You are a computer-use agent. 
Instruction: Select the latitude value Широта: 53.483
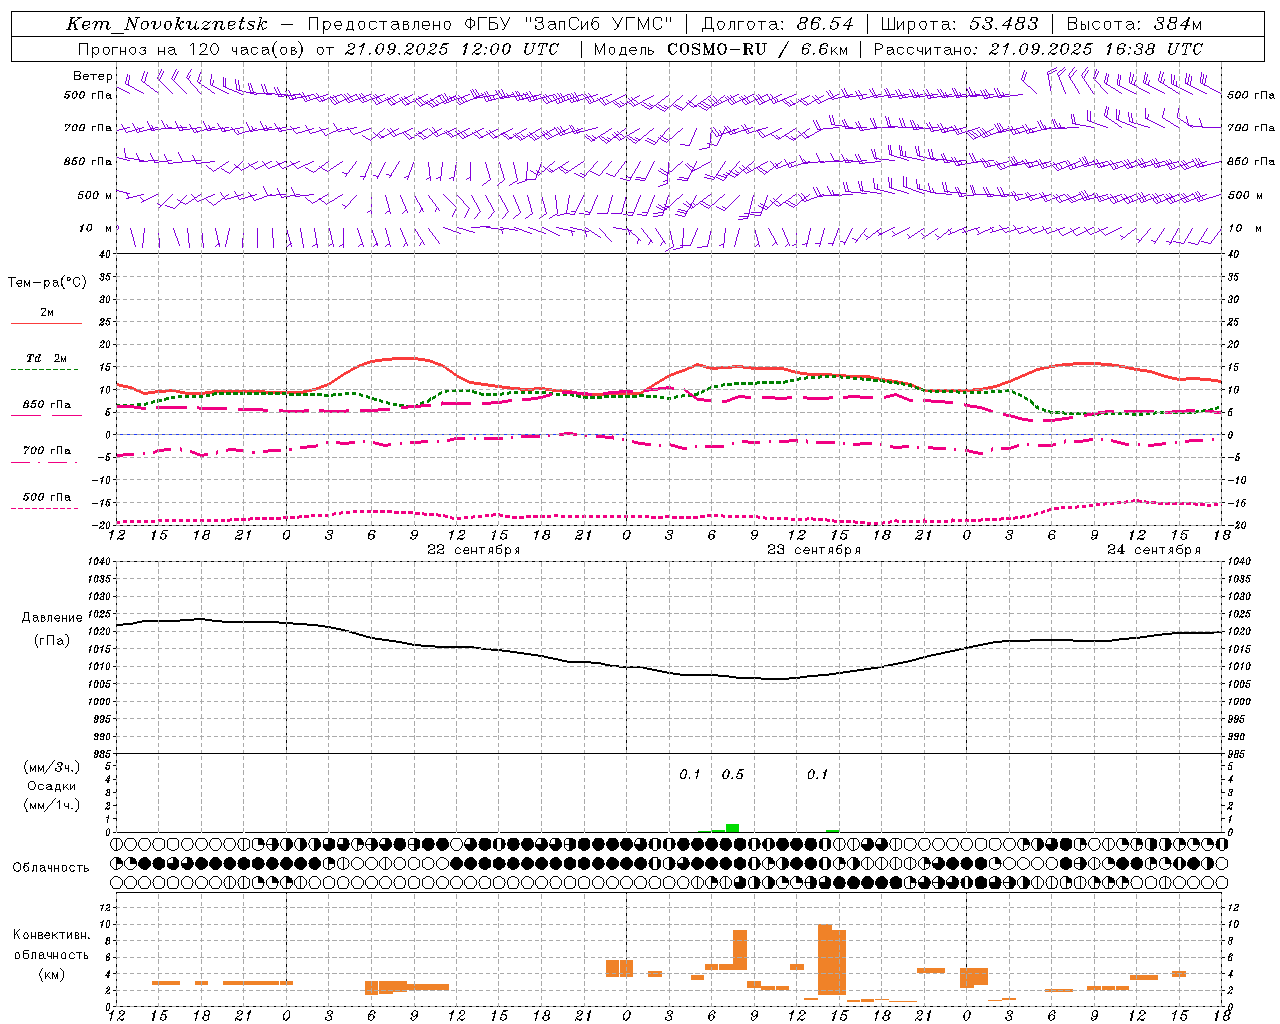click(960, 24)
